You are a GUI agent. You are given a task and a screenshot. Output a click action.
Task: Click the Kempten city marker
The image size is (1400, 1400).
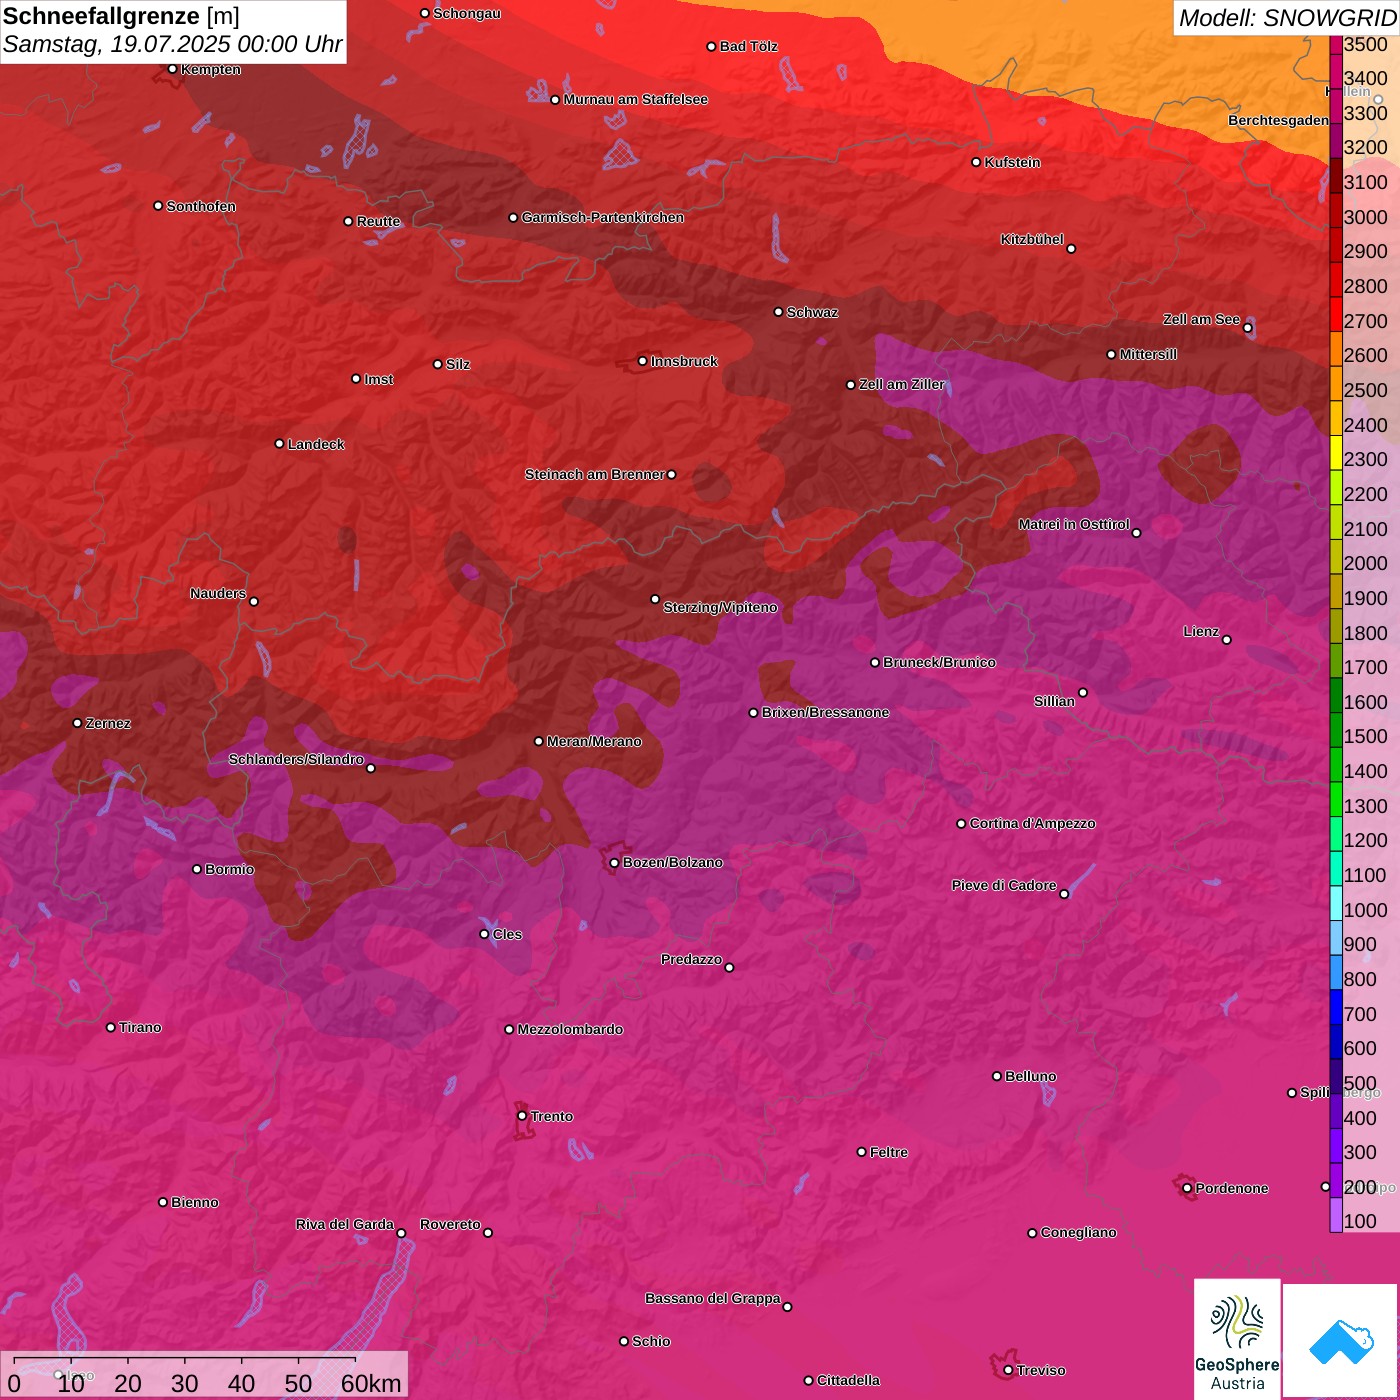coord(172,69)
